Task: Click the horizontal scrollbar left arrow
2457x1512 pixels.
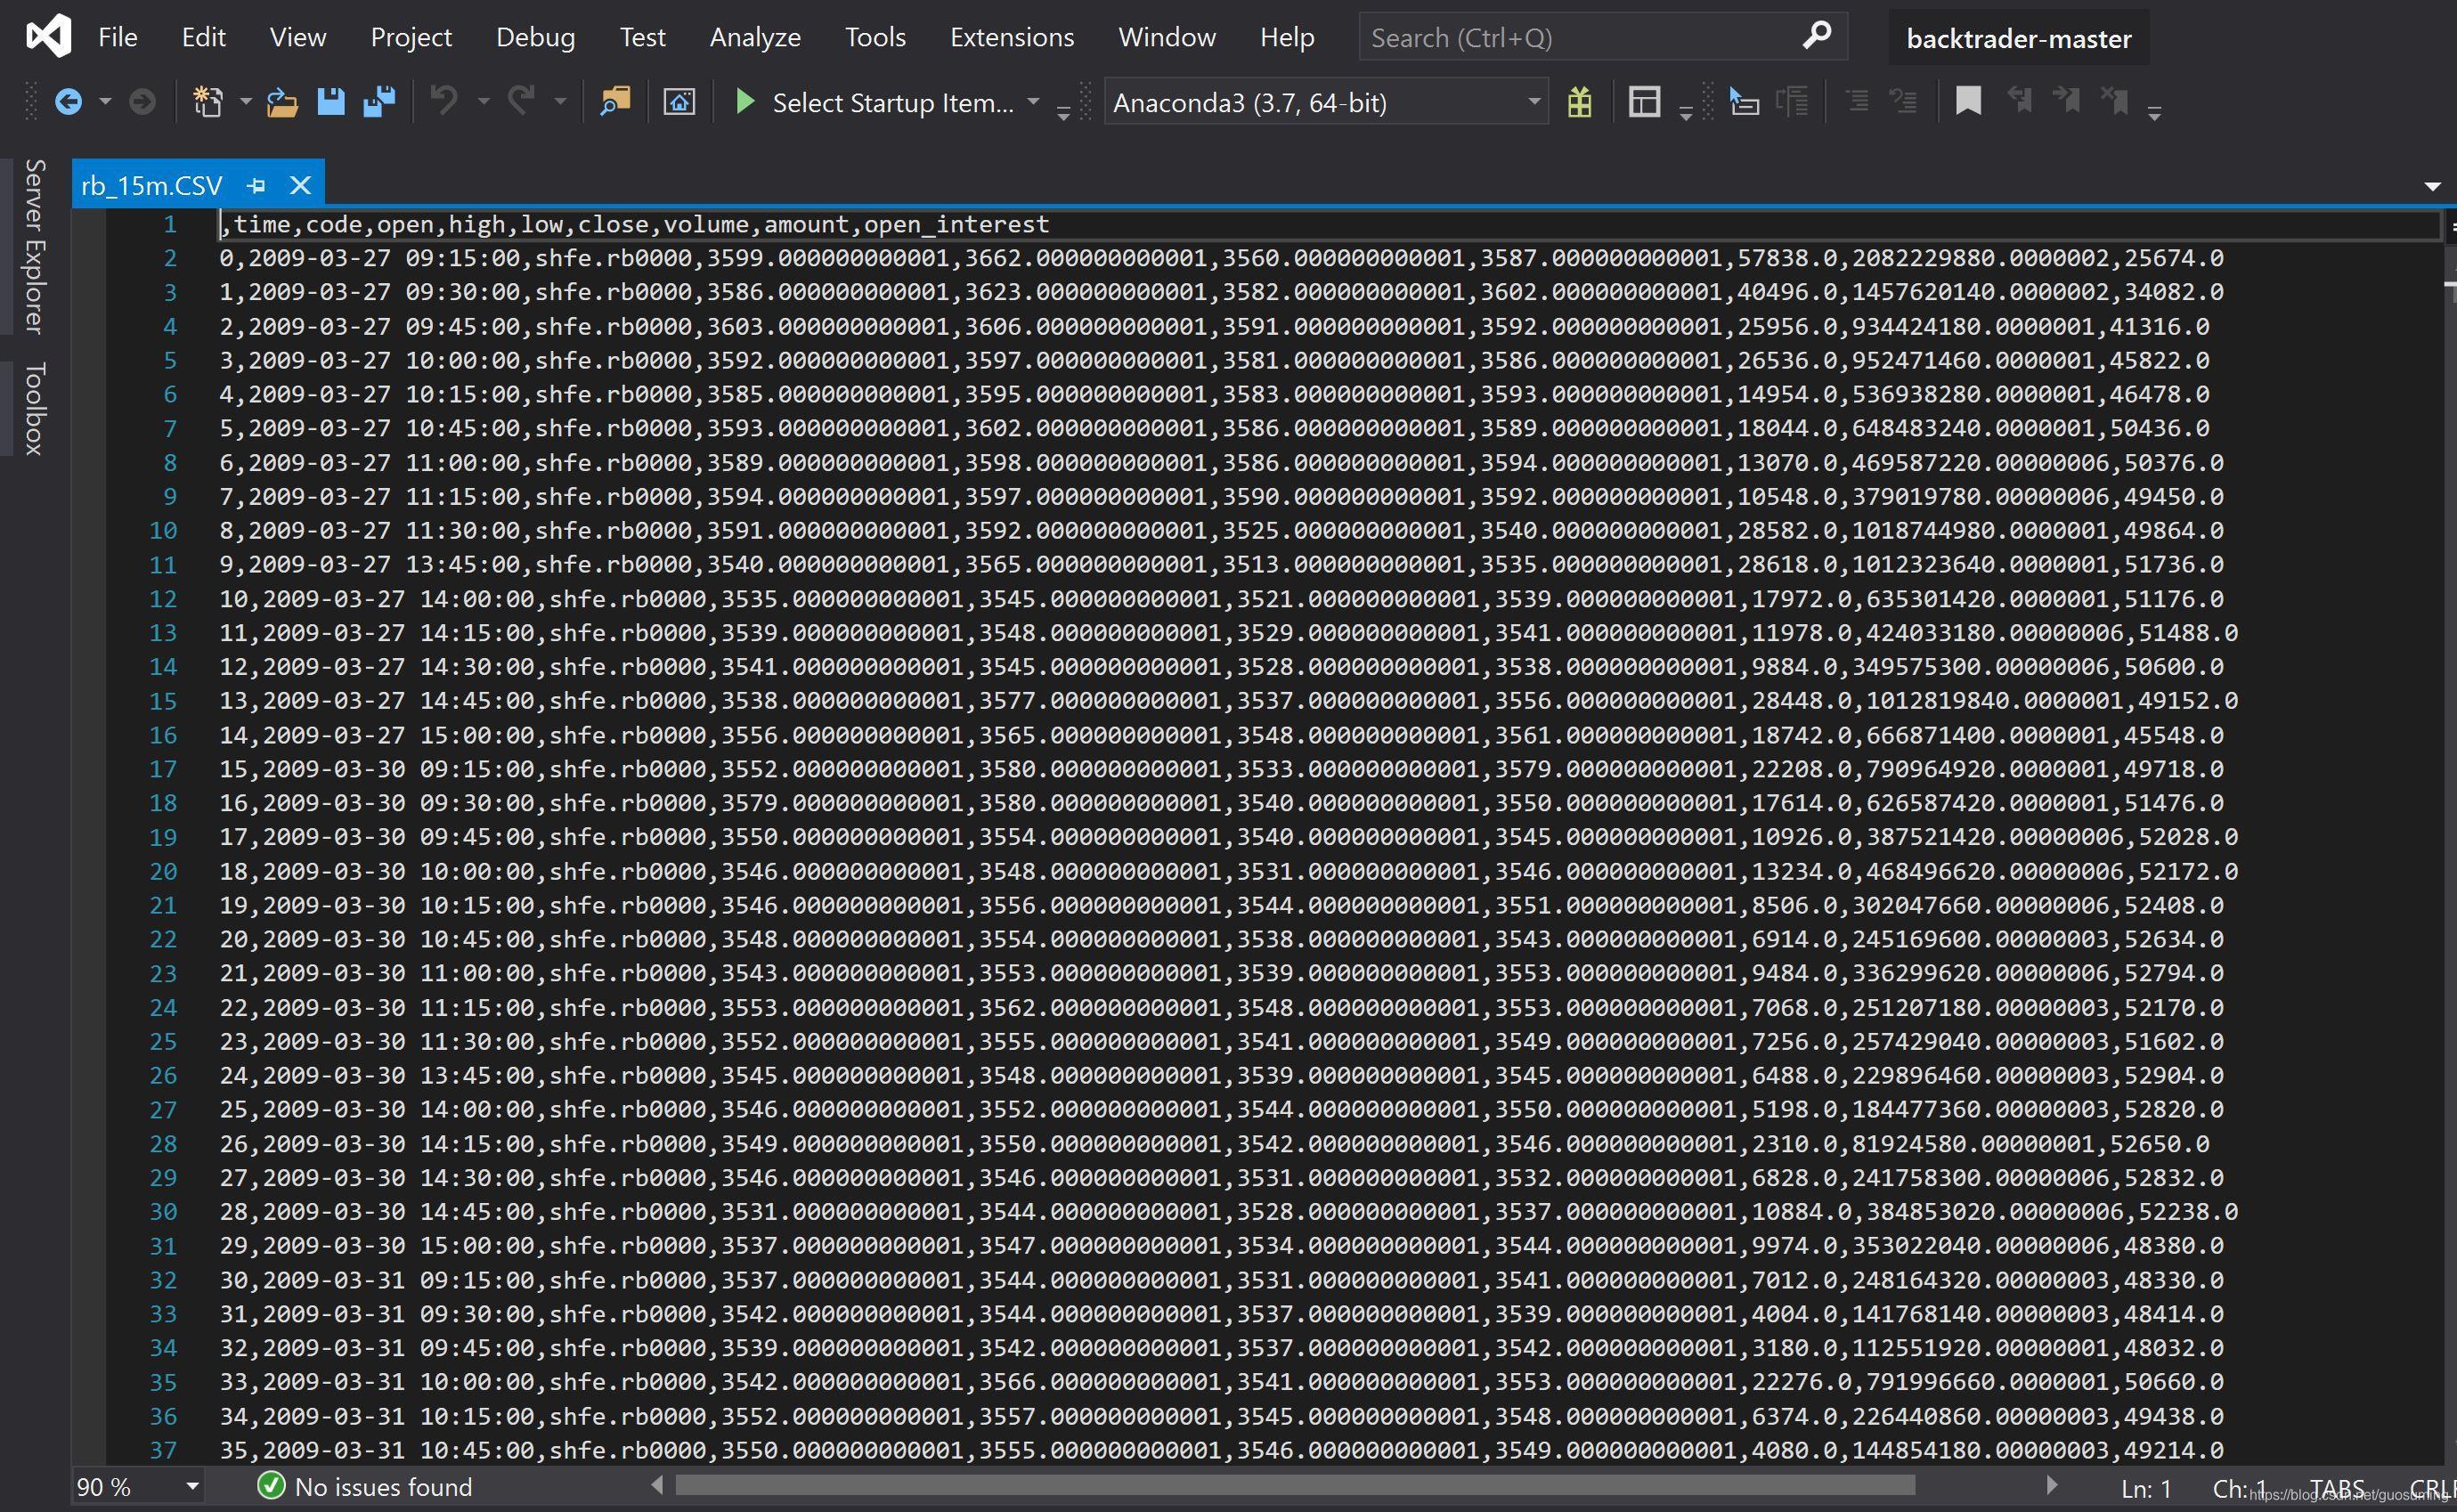Action: [657, 1485]
